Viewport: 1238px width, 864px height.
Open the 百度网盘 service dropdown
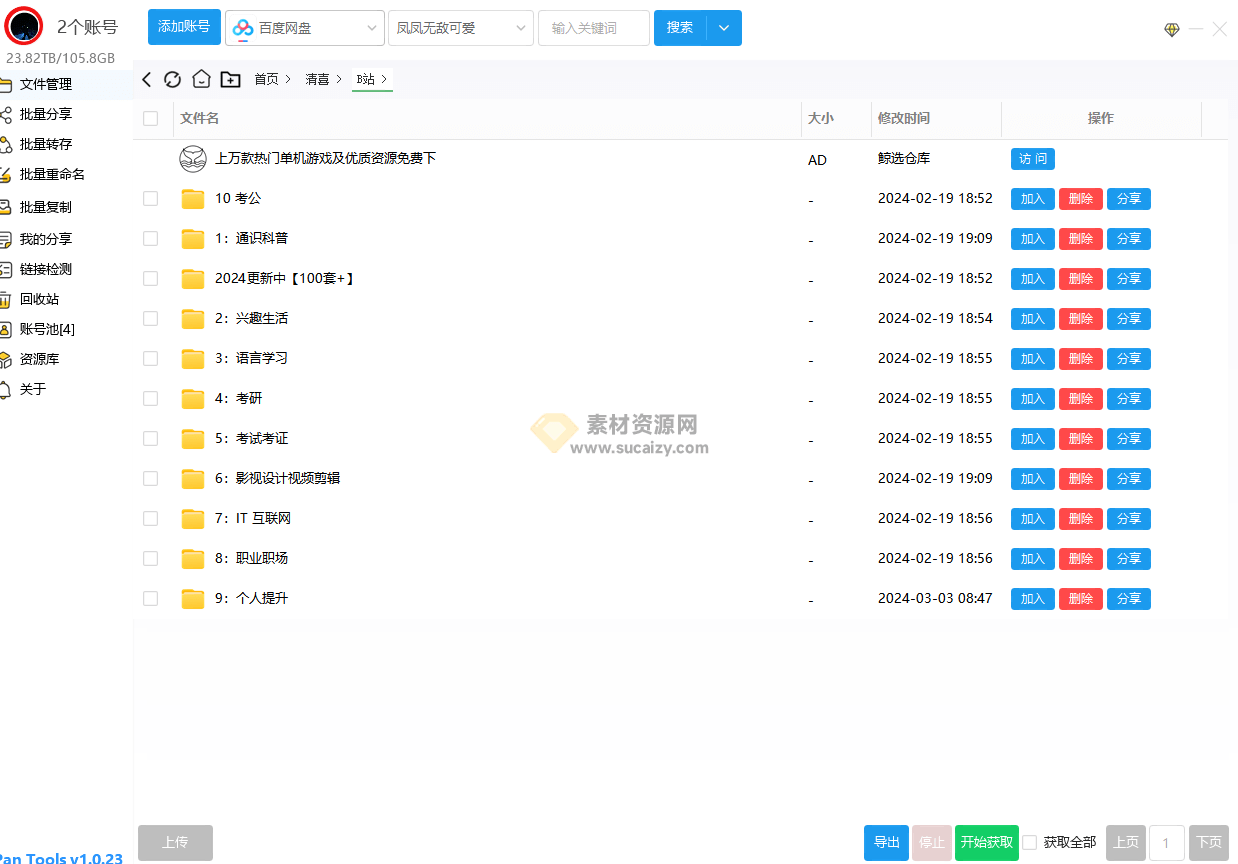point(304,28)
